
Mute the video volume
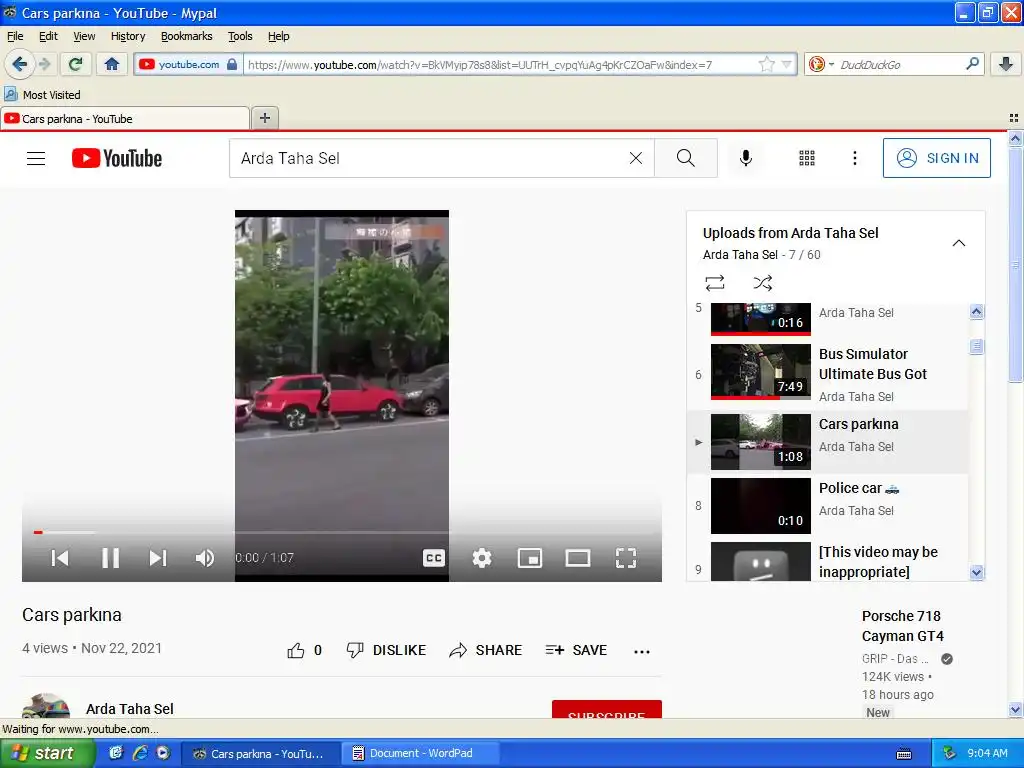tap(204, 558)
